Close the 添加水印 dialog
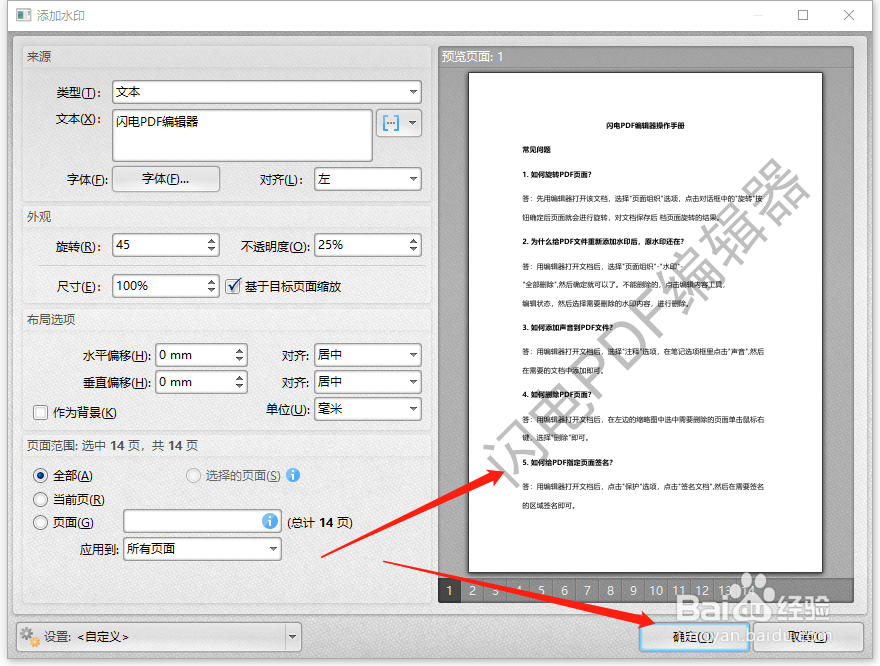The height and width of the screenshot is (666, 880). tap(849, 15)
